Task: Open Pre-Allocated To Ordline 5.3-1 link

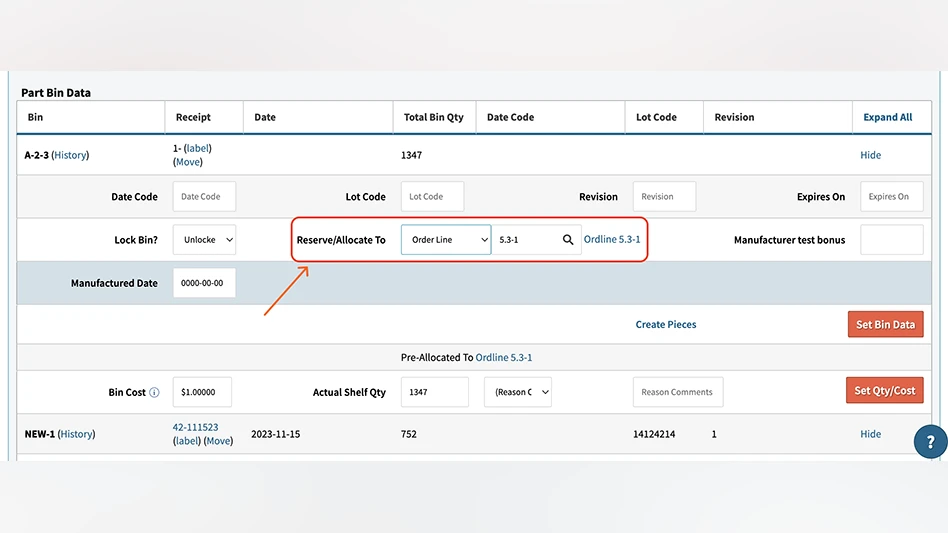Action: tap(504, 358)
